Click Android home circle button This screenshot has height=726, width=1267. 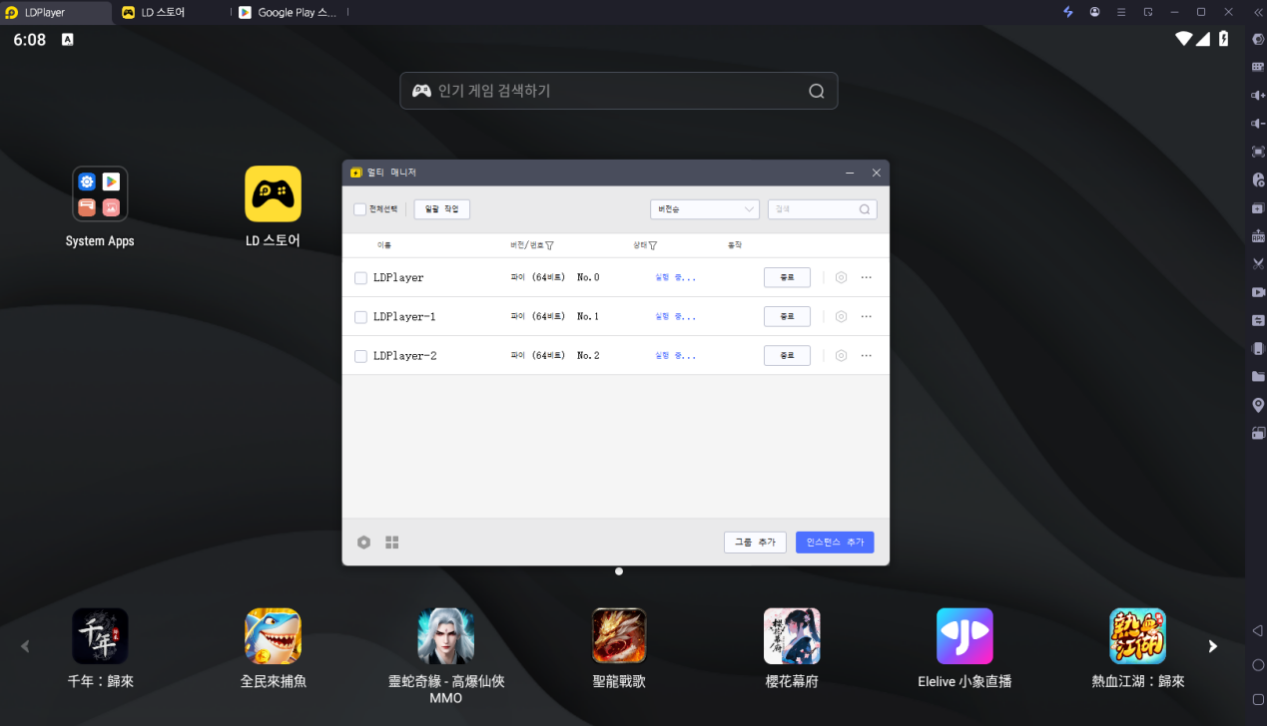(1258, 665)
